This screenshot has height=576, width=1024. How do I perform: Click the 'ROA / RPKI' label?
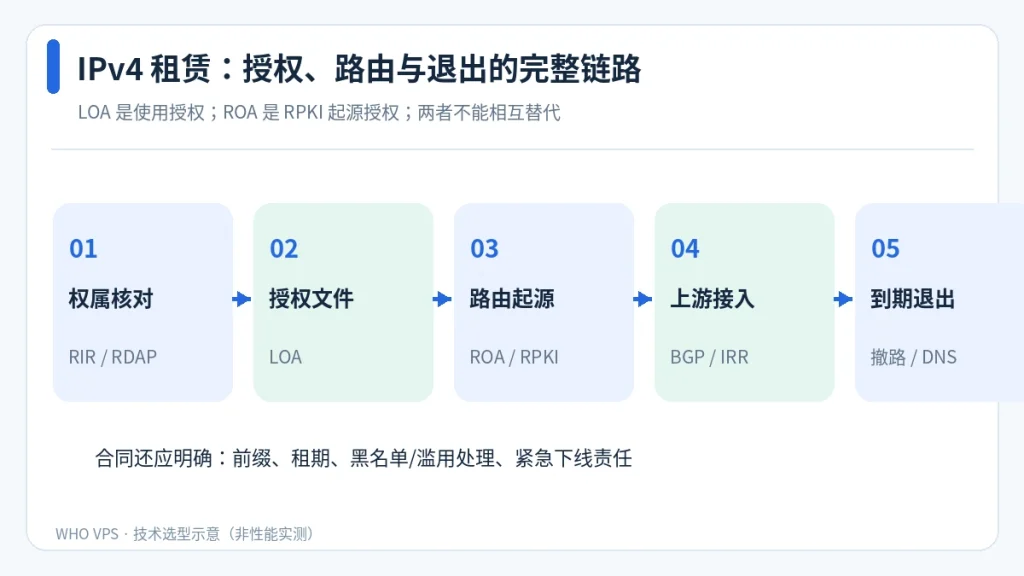pos(514,357)
